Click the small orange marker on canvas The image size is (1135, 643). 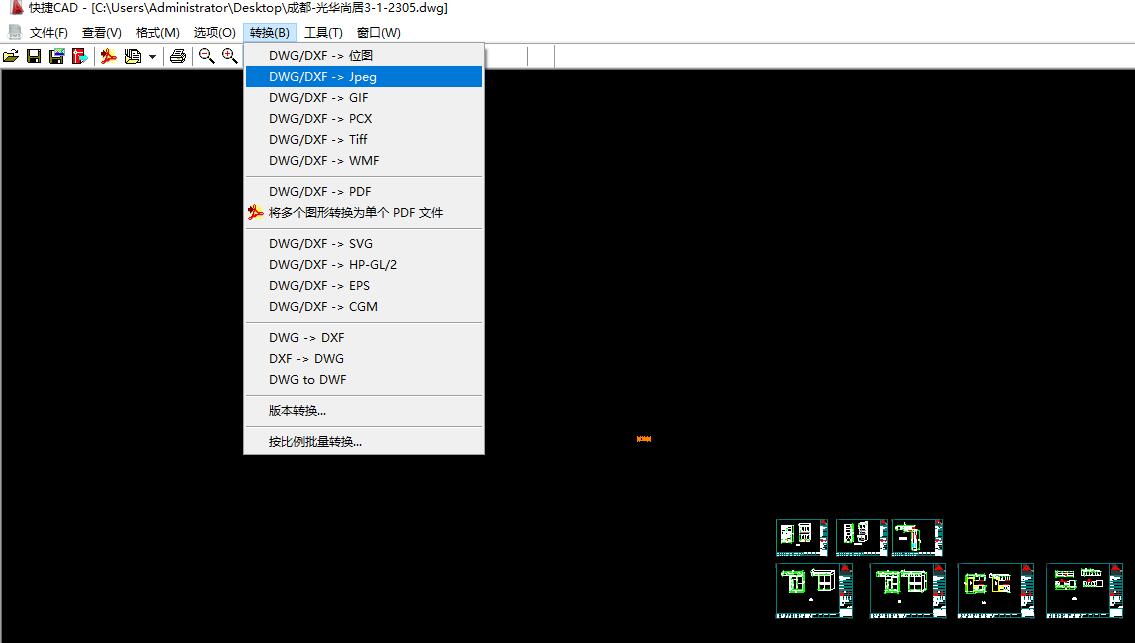pos(644,439)
